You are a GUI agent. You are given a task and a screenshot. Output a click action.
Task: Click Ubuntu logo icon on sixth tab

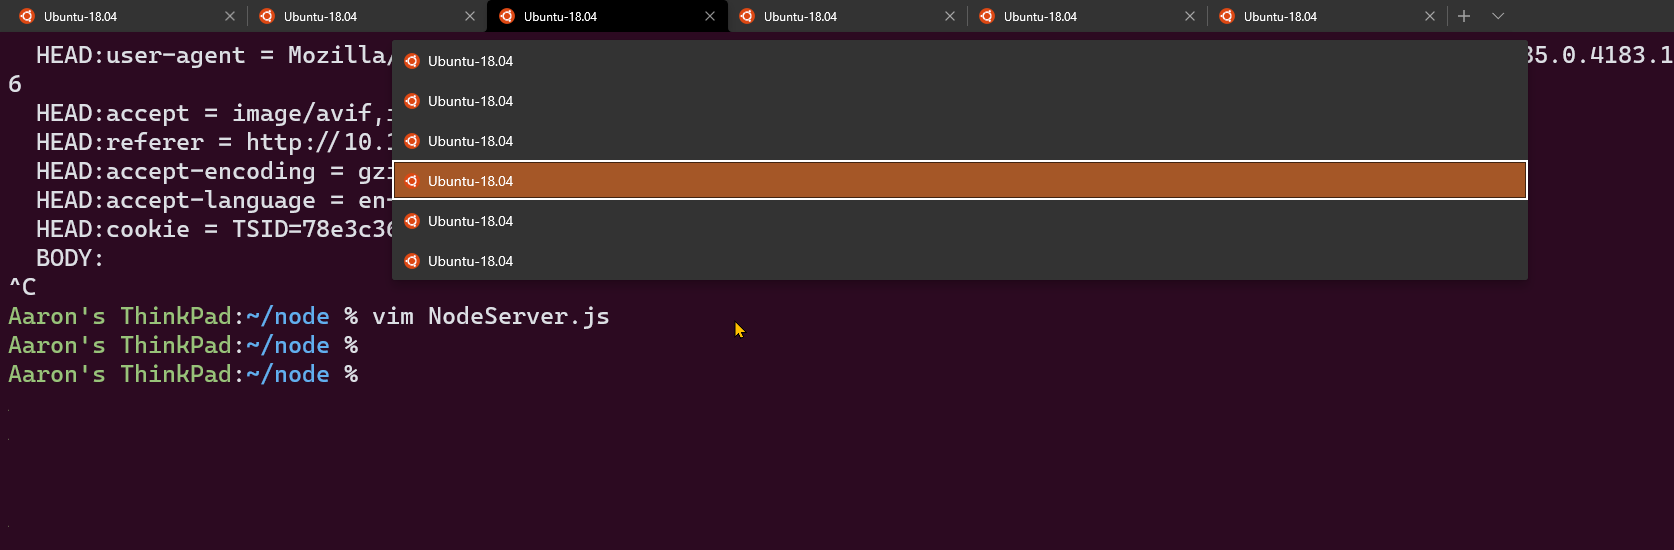[1227, 16]
